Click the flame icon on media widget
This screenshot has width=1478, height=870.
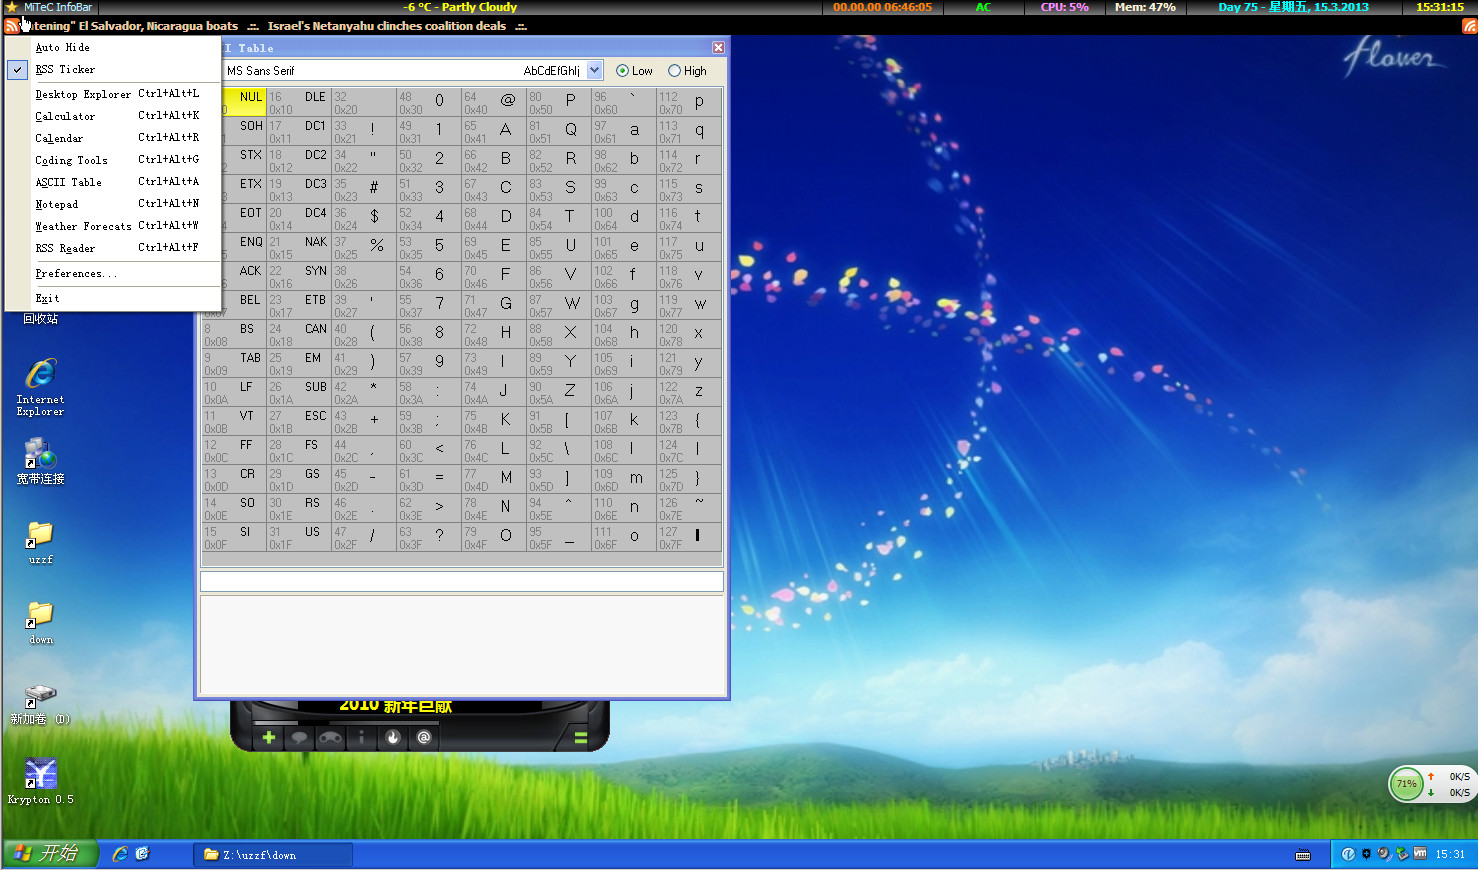coord(393,738)
